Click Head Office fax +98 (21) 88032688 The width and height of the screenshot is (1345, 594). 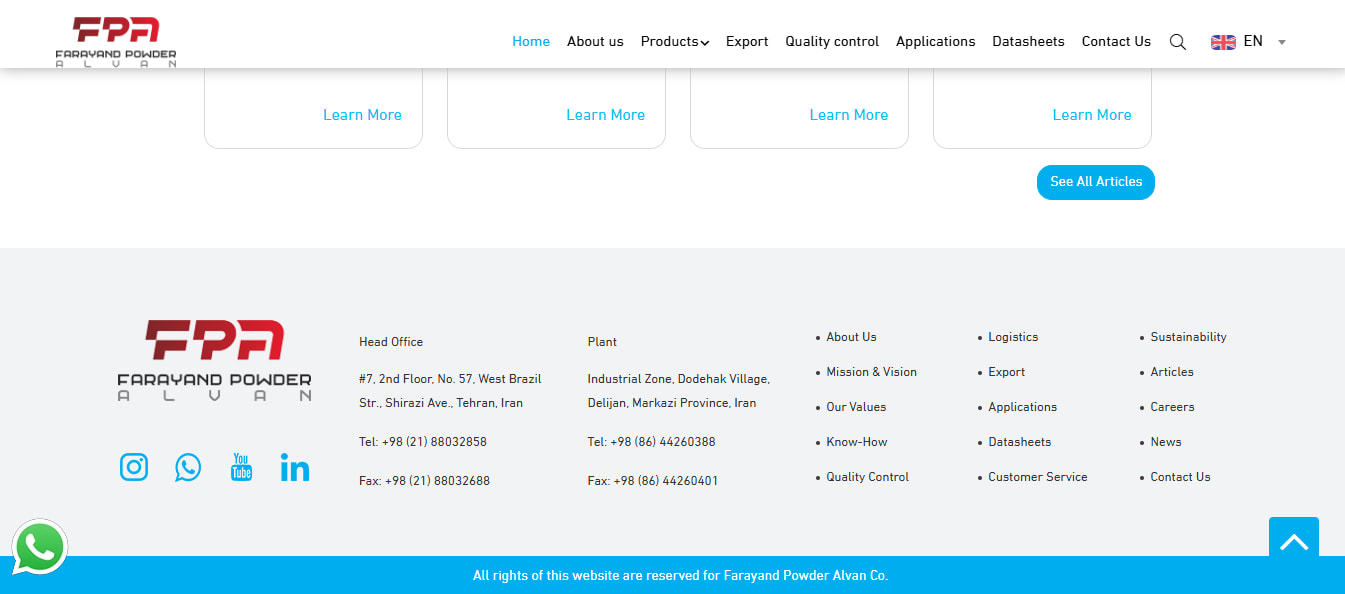tap(424, 481)
